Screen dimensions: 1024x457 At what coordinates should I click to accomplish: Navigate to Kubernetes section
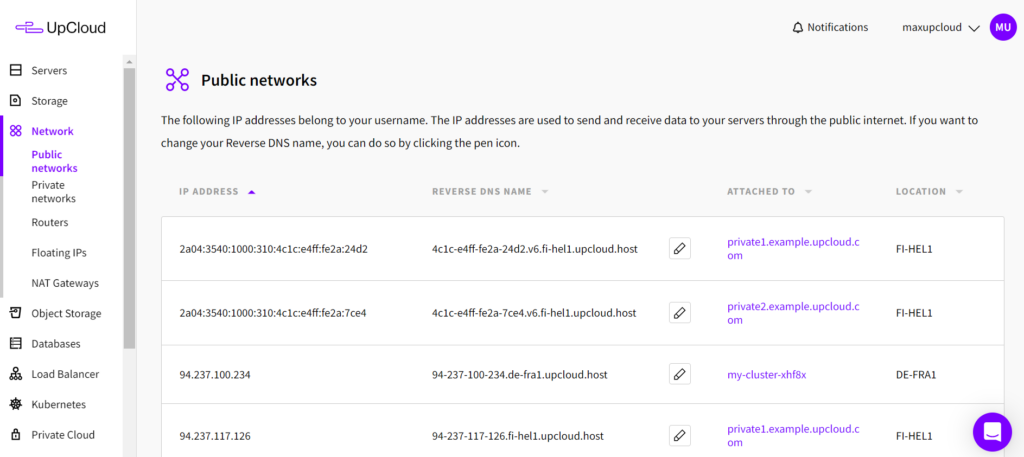[58, 405]
